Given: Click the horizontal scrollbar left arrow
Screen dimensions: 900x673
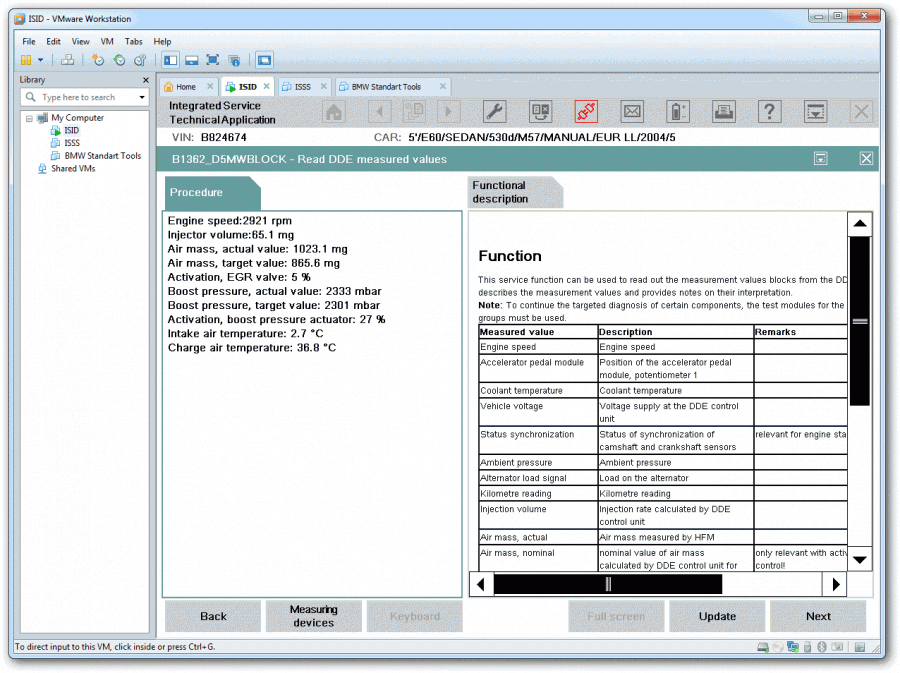Looking at the screenshot, I should [x=481, y=585].
